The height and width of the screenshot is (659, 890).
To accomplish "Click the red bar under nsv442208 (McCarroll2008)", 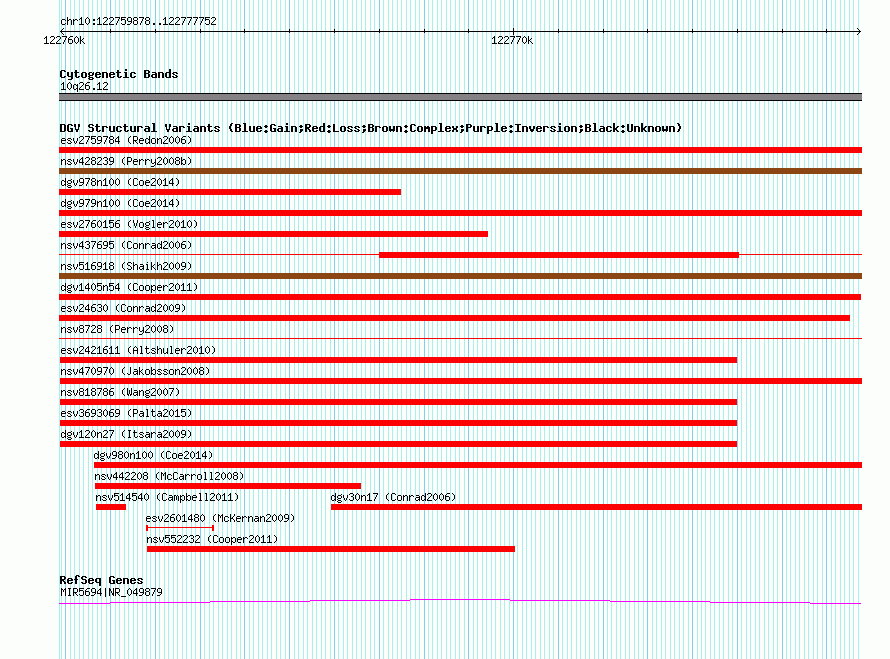I will (228, 486).
